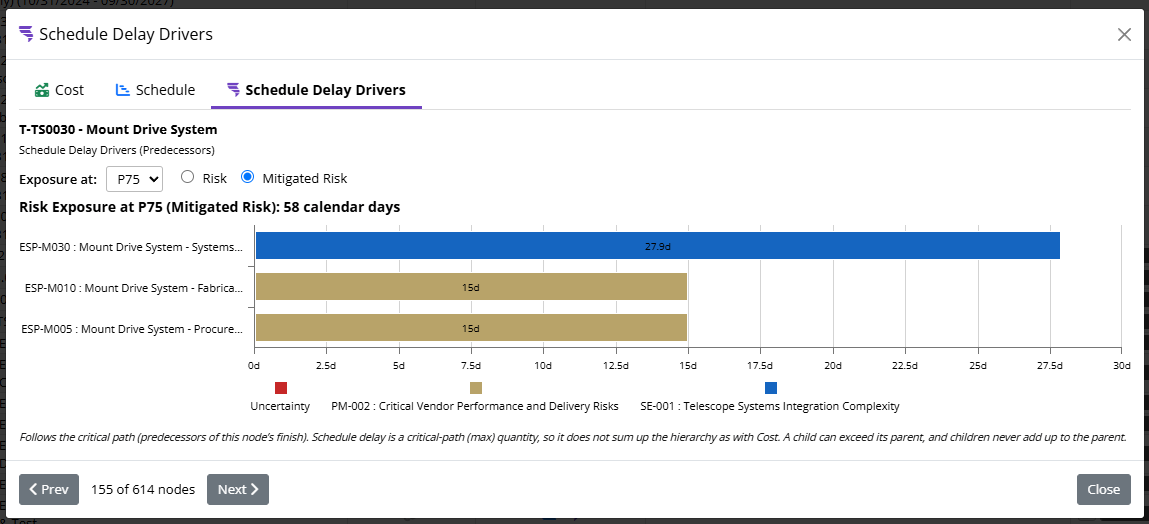Select the Schedule Delay Drivers tab
1149x524 pixels.
317,90
